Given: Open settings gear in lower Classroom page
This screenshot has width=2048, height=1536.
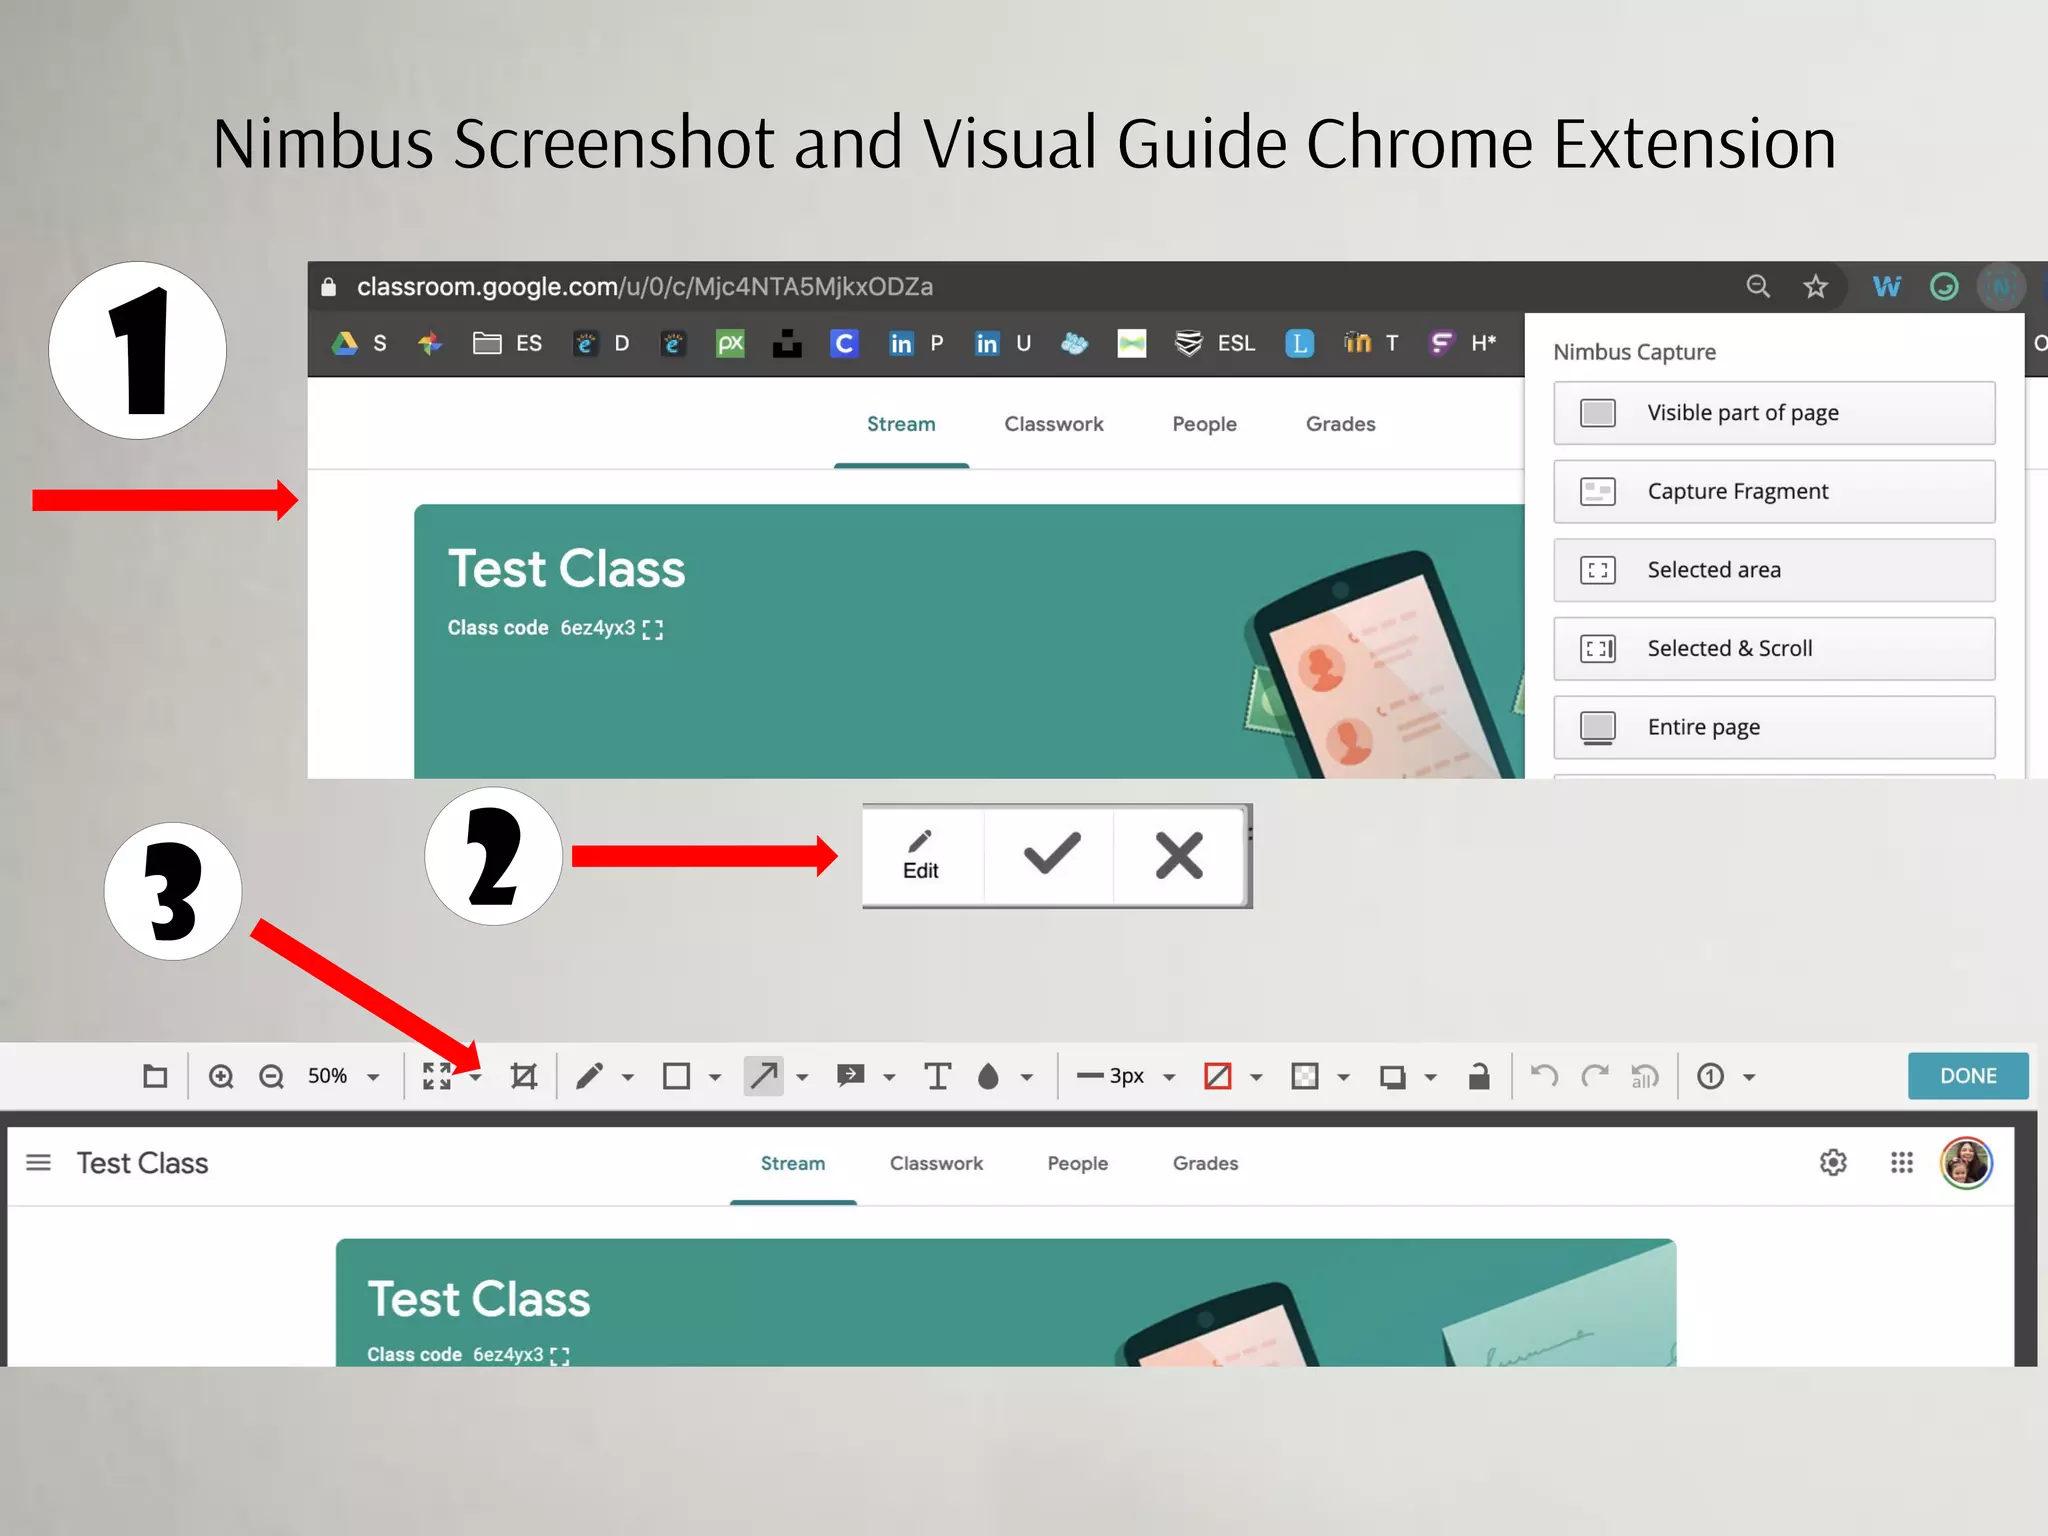Looking at the screenshot, I should pos(1833,1163).
